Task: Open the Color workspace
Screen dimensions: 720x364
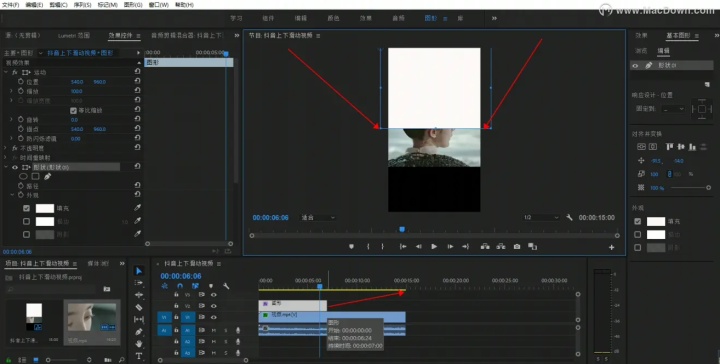Action: [333, 18]
